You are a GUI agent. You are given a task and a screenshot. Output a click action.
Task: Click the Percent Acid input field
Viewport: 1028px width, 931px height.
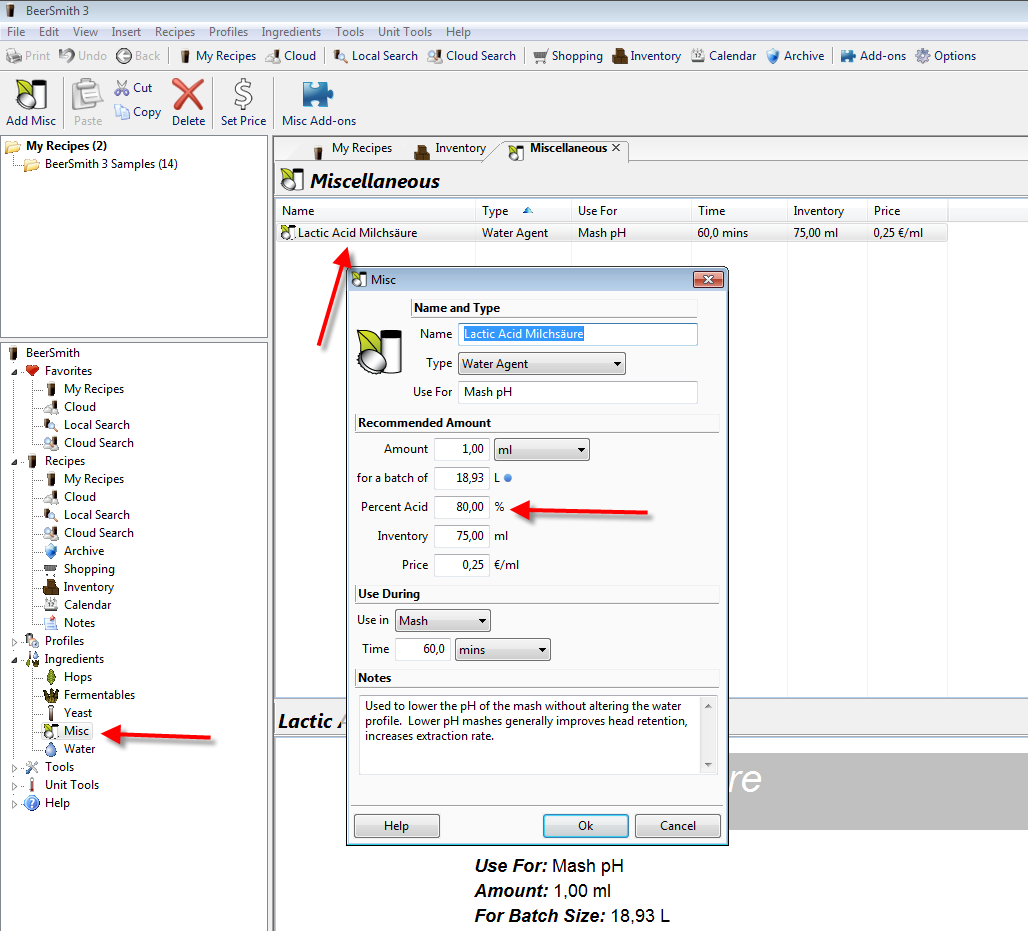tap(462, 507)
